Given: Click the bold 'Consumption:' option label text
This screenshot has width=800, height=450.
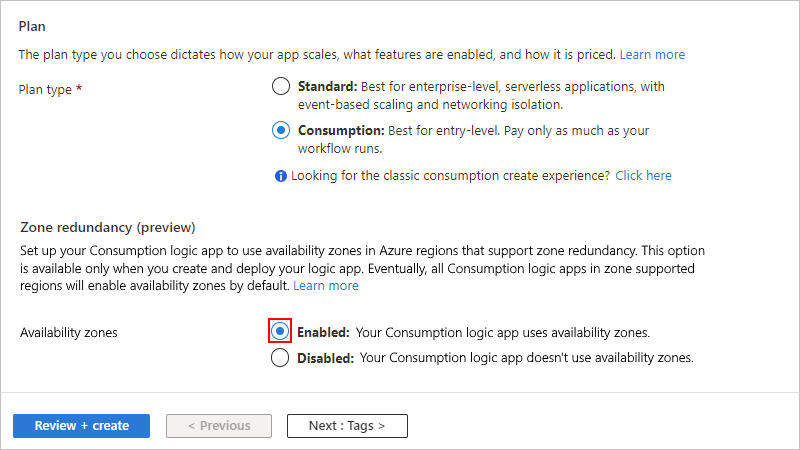Looking at the screenshot, I should click(x=341, y=131).
